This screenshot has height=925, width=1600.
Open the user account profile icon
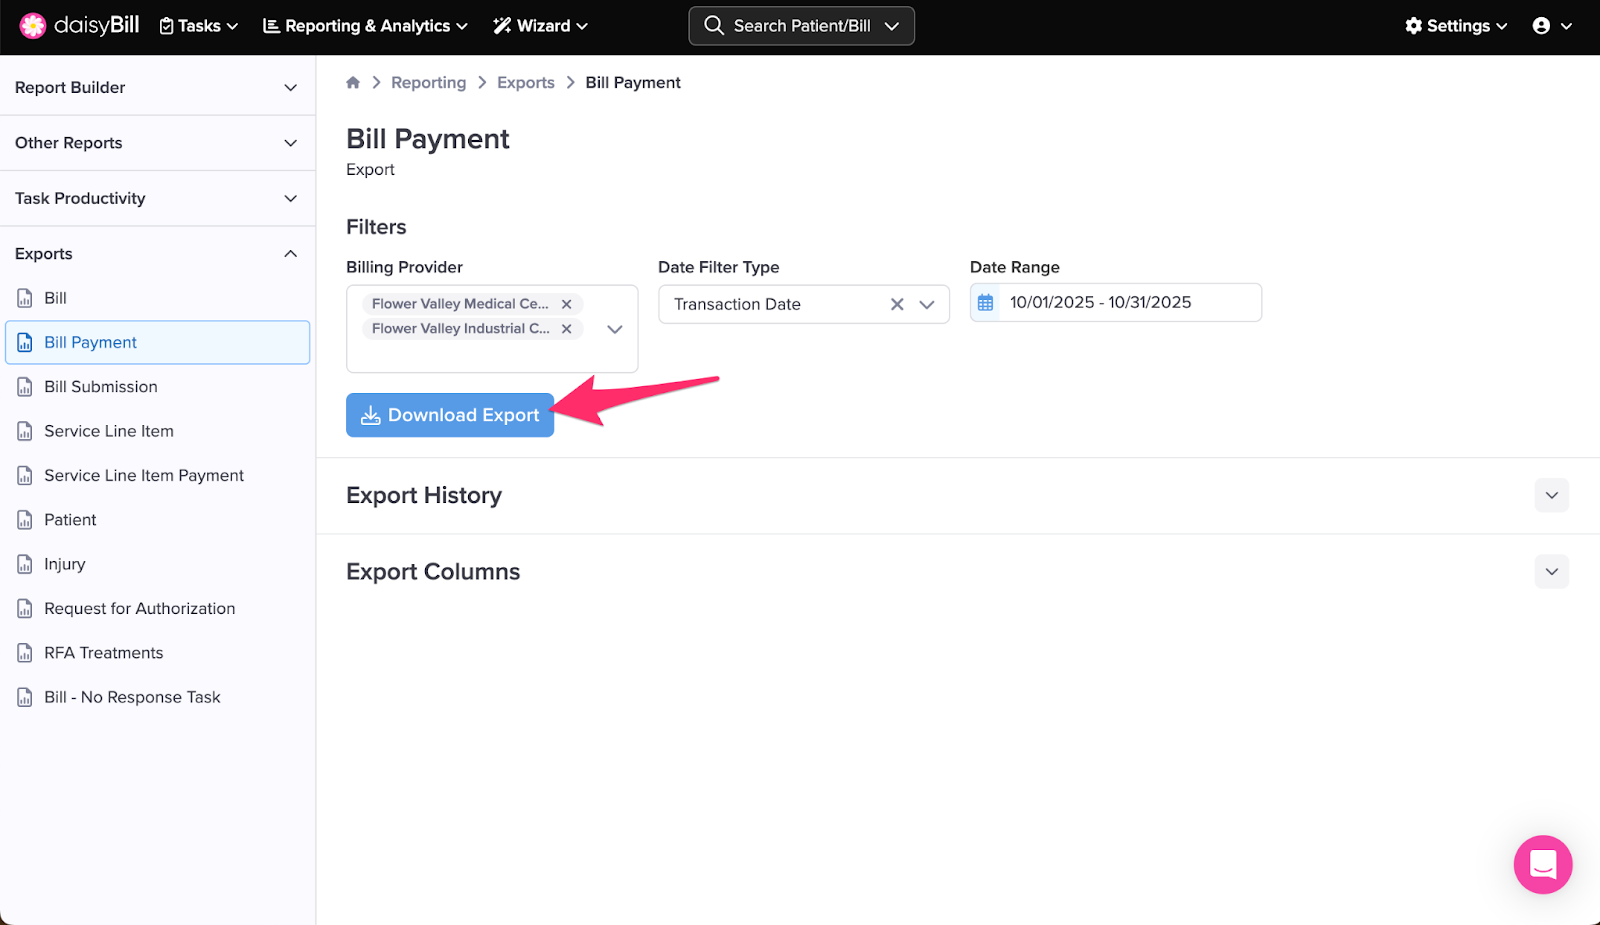tap(1541, 26)
